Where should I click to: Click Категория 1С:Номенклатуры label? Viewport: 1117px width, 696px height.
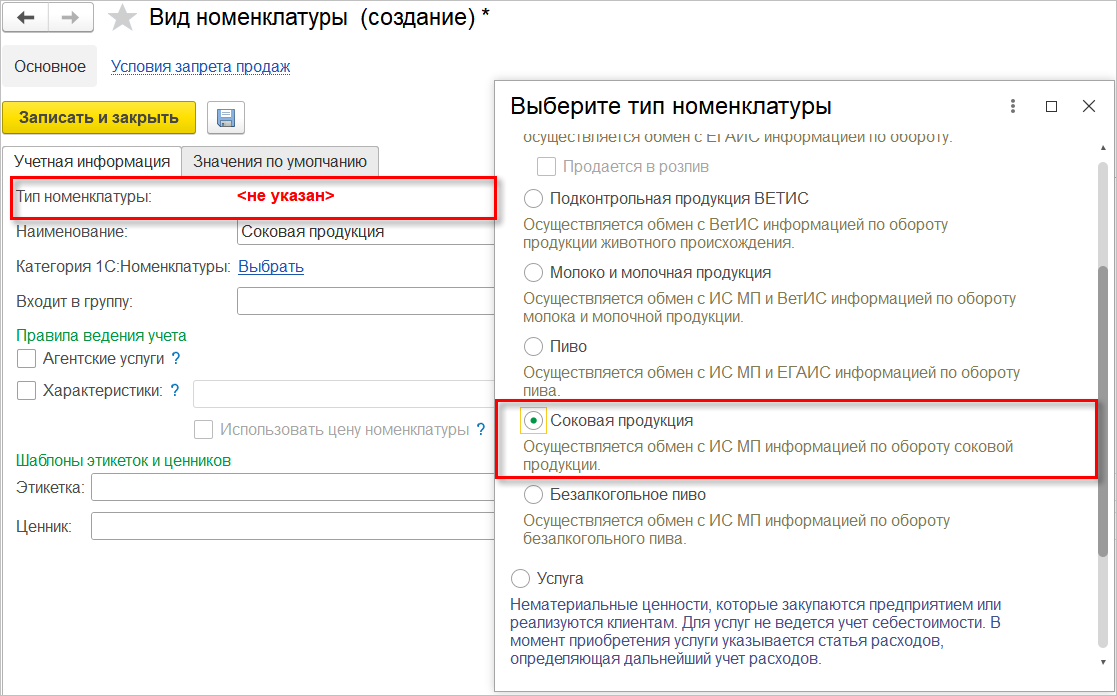[x=123, y=266]
